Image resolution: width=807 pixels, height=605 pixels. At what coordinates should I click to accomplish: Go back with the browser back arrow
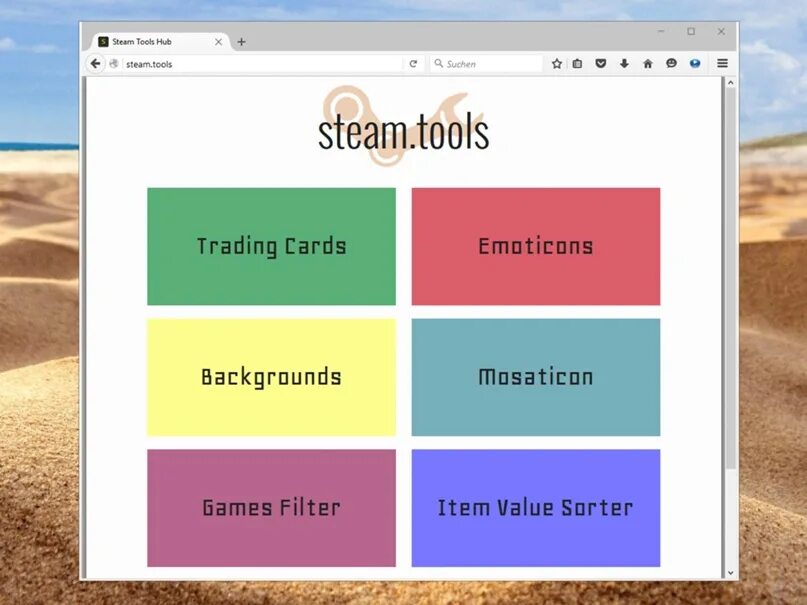(95, 63)
